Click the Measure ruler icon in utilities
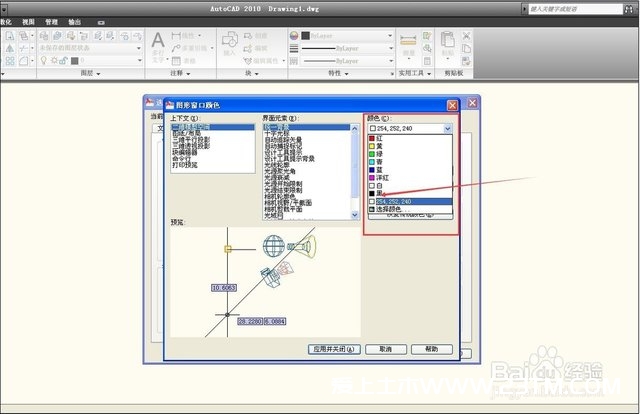The width and height of the screenshot is (640, 414). tap(408, 40)
